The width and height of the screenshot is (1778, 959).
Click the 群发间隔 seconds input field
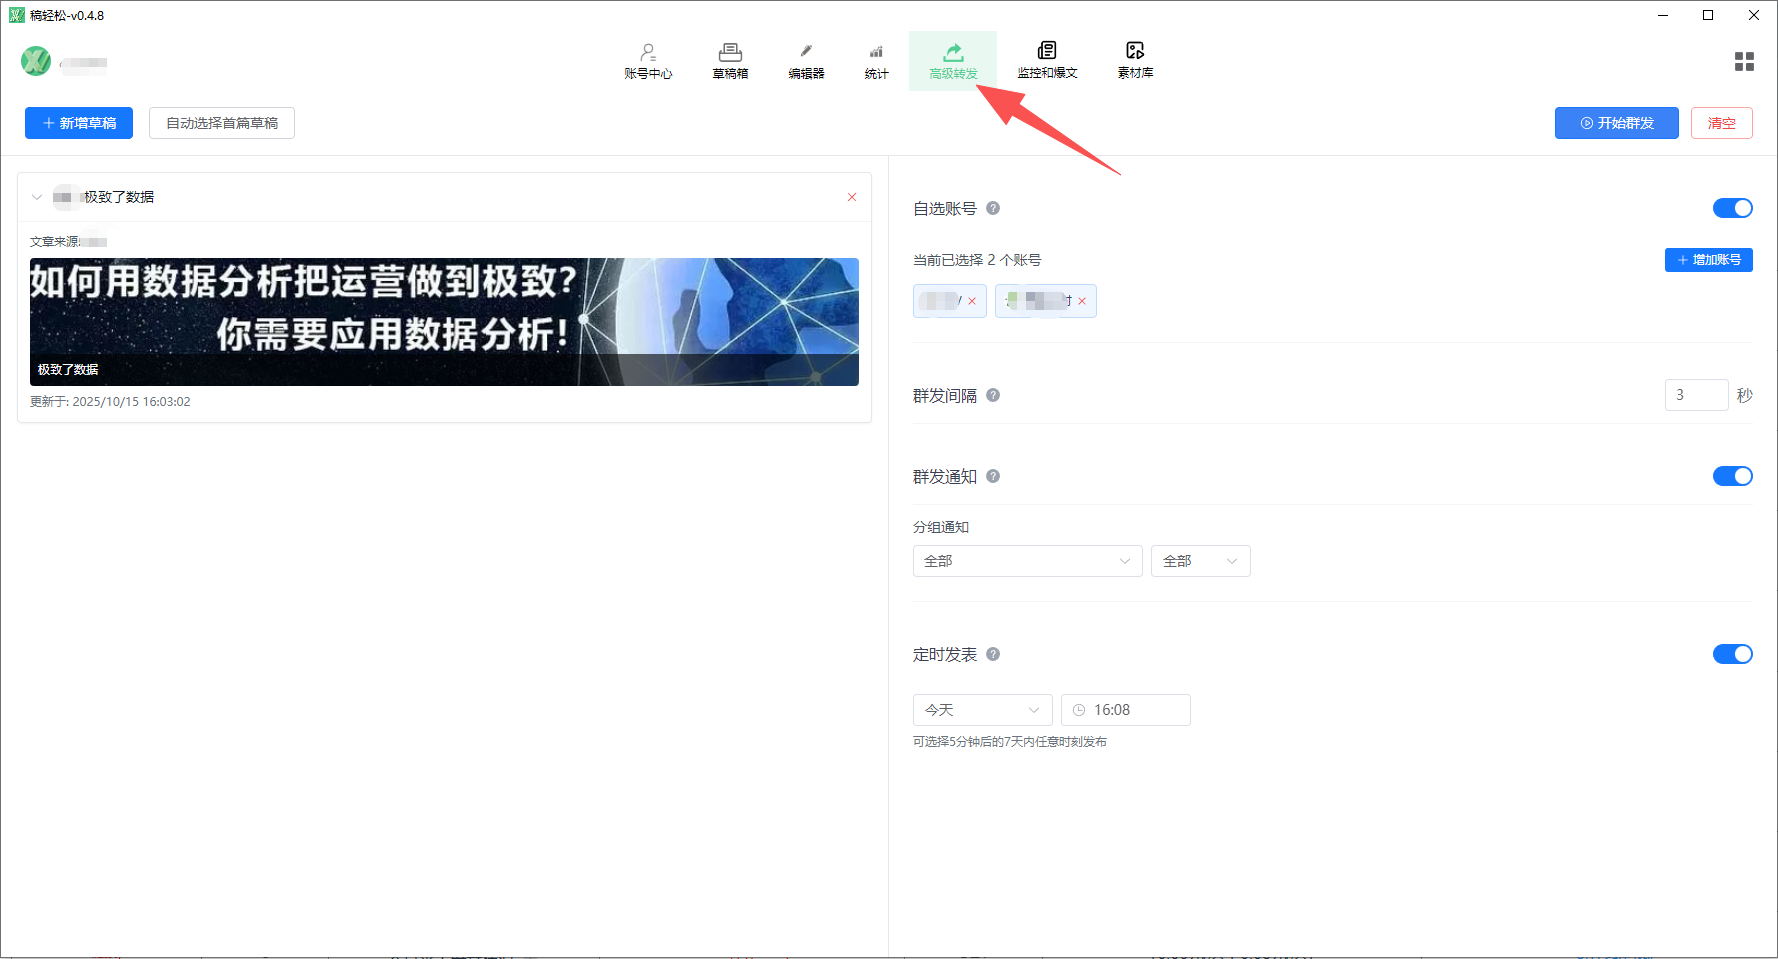click(1696, 395)
